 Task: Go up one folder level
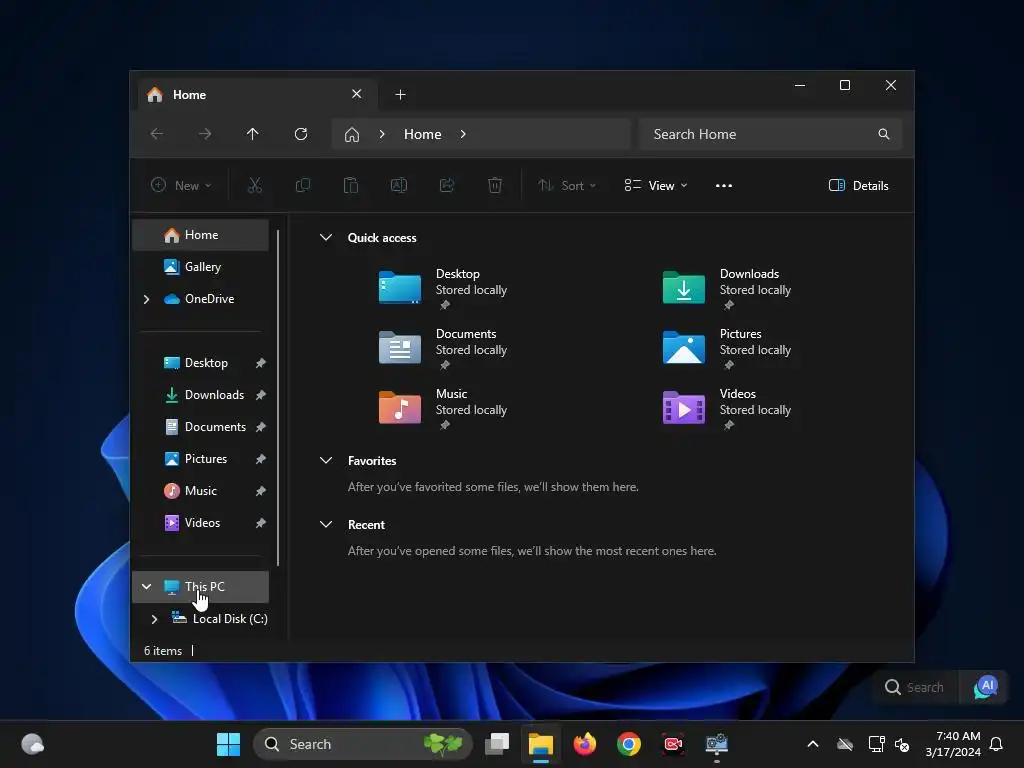tap(253, 134)
